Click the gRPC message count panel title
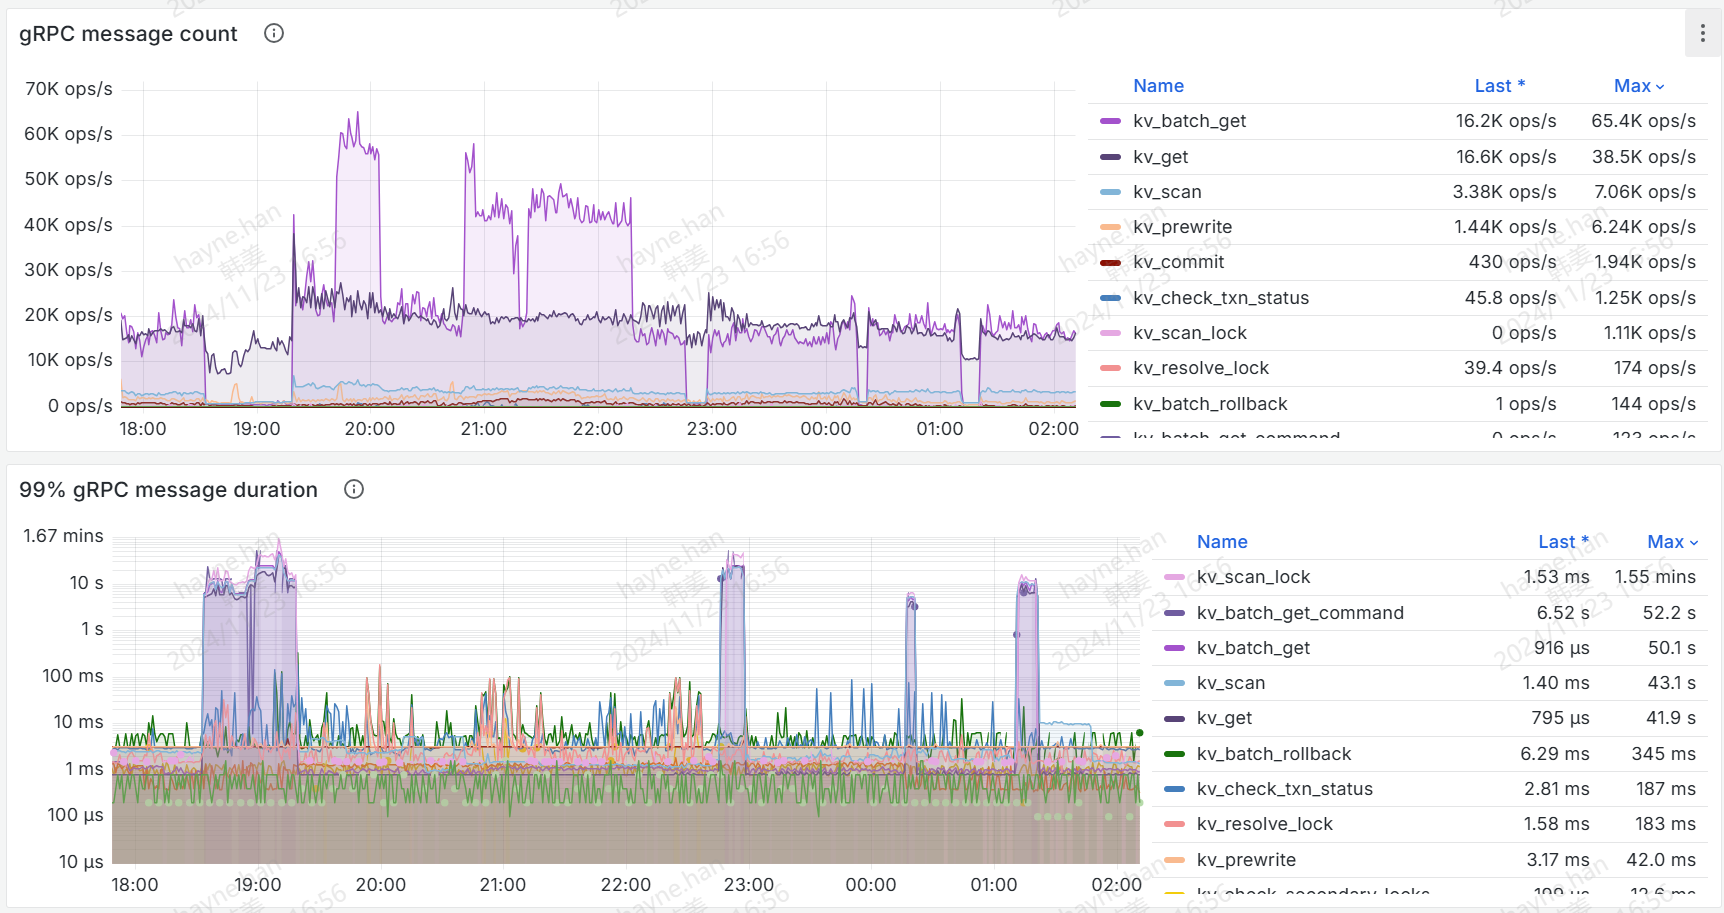The height and width of the screenshot is (913, 1724). 128,34
